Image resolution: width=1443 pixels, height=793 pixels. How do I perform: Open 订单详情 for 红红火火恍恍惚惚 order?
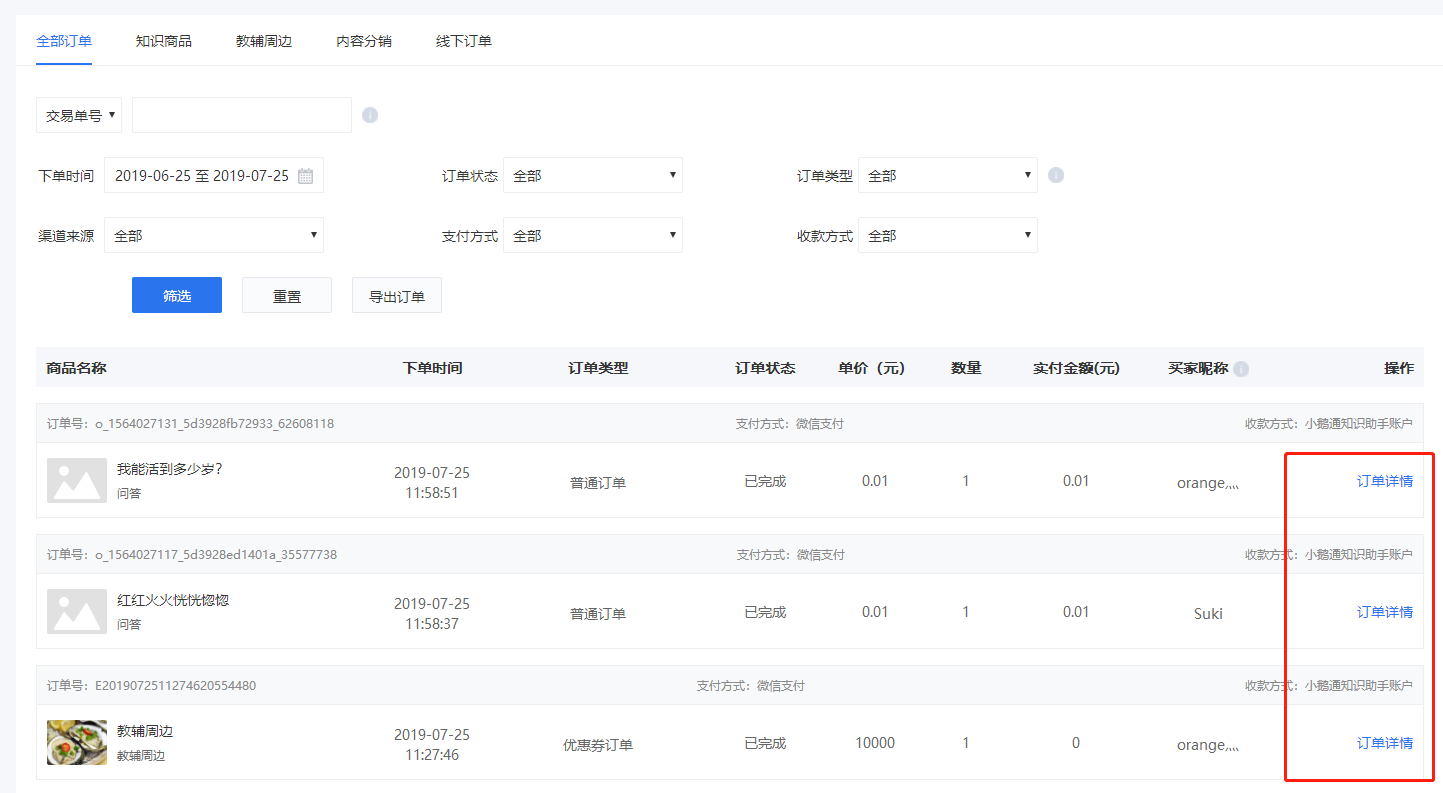click(1385, 612)
